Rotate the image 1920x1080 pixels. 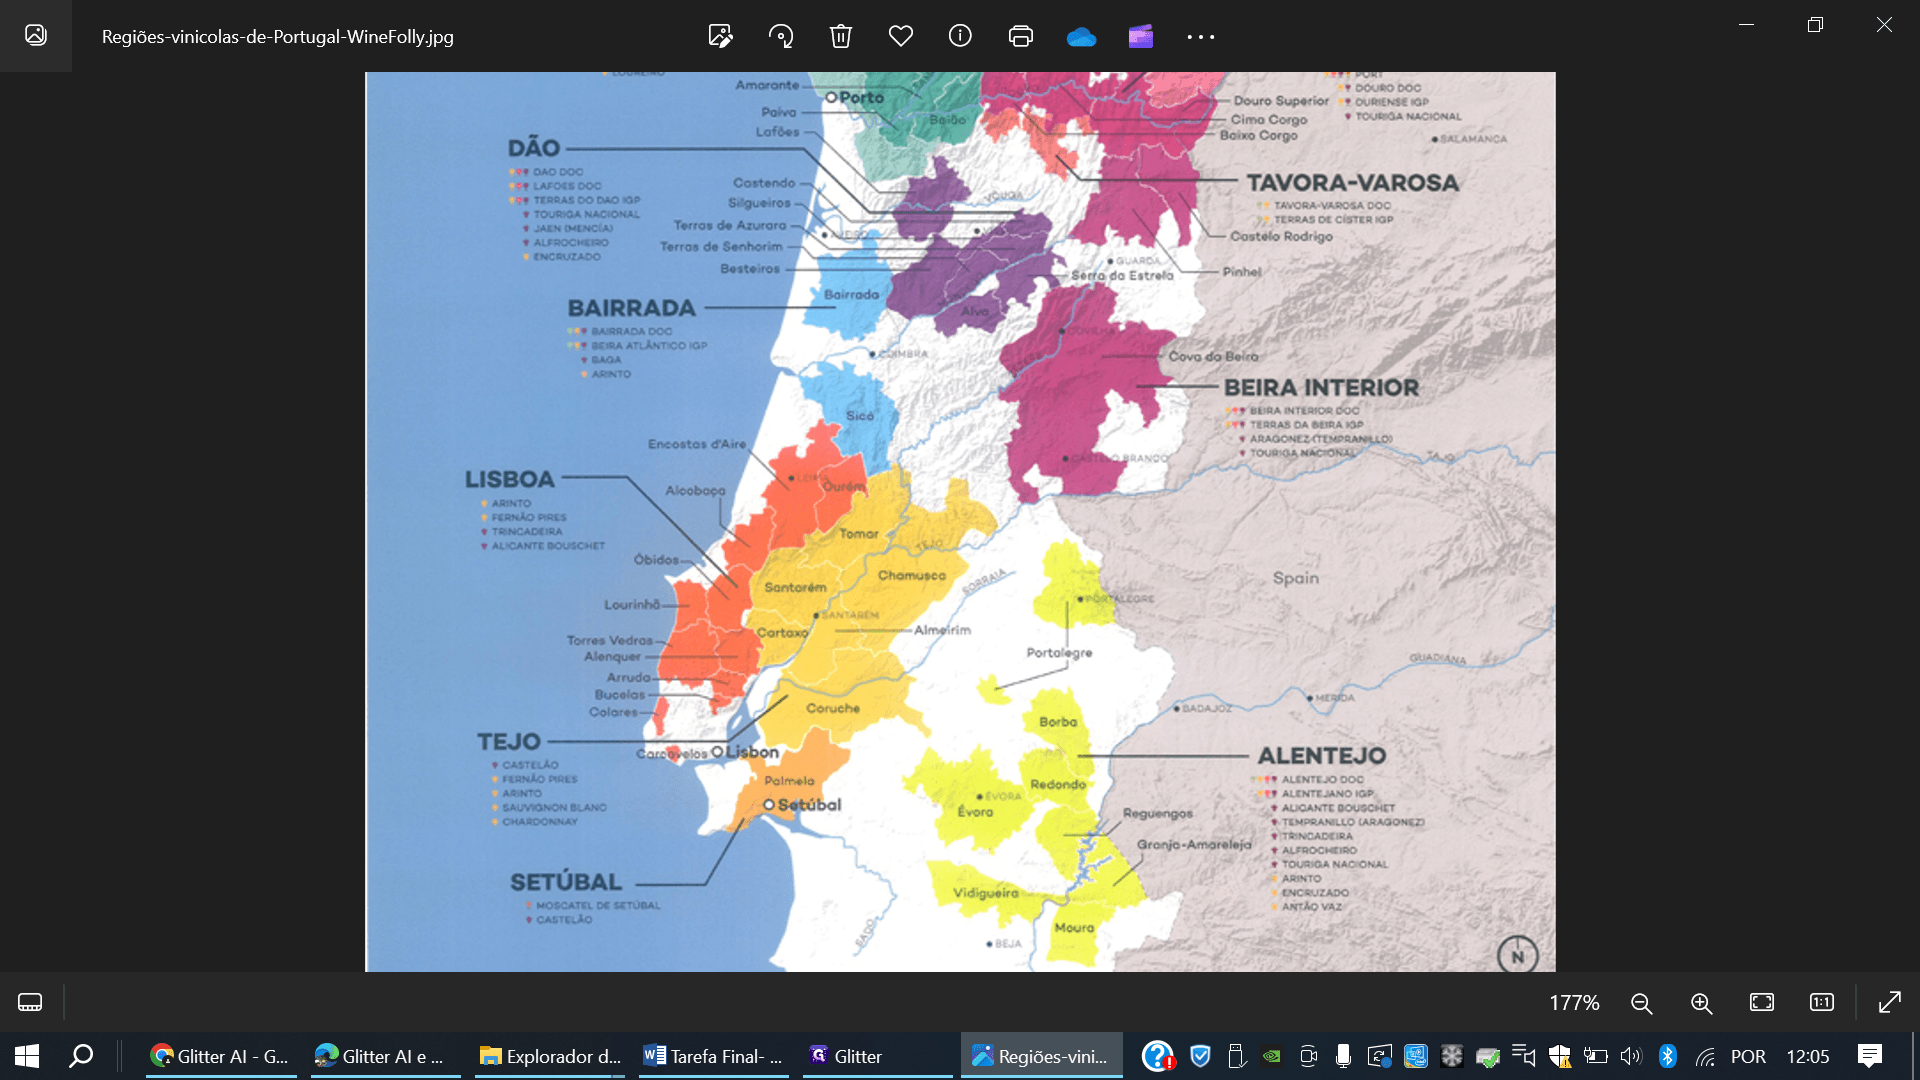781,37
